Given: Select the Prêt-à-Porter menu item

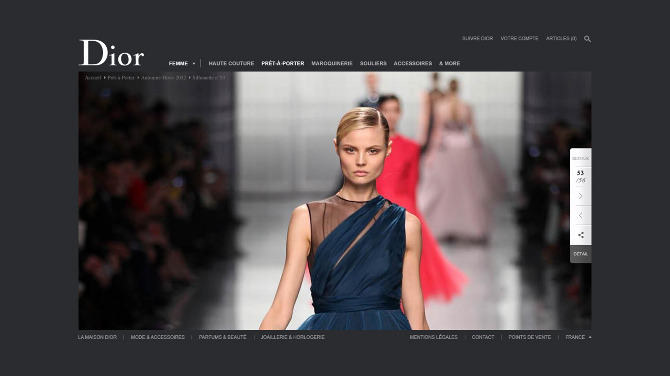Looking at the screenshot, I should click(283, 63).
